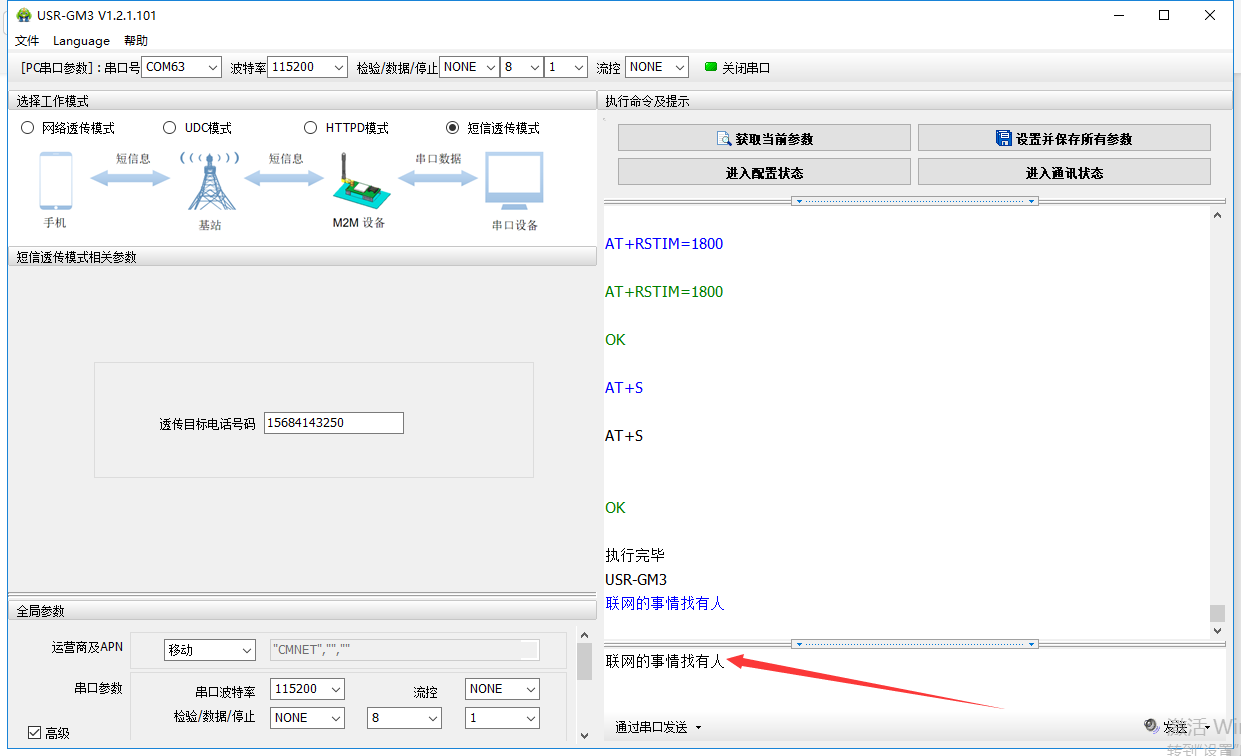Click the USR-GM3 app icon in title bar
This screenshot has height=756, width=1241.
click(23, 15)
